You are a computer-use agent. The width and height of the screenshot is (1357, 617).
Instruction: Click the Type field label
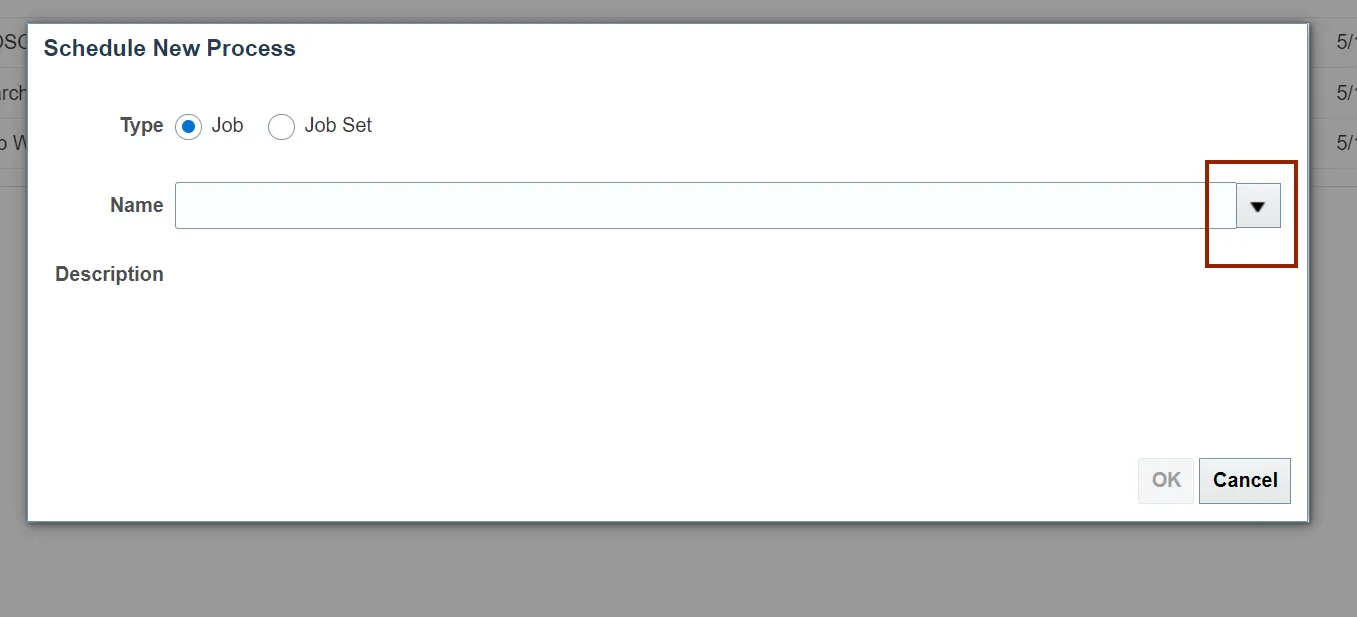142,126
